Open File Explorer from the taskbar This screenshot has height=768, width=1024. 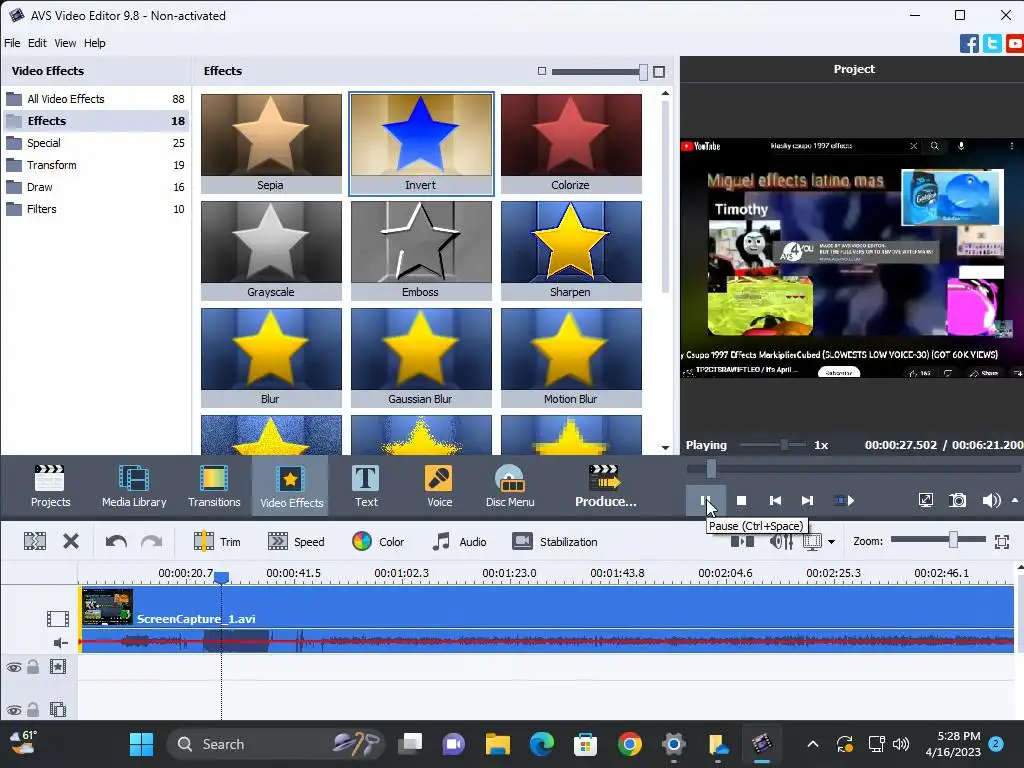click(497, 744)
